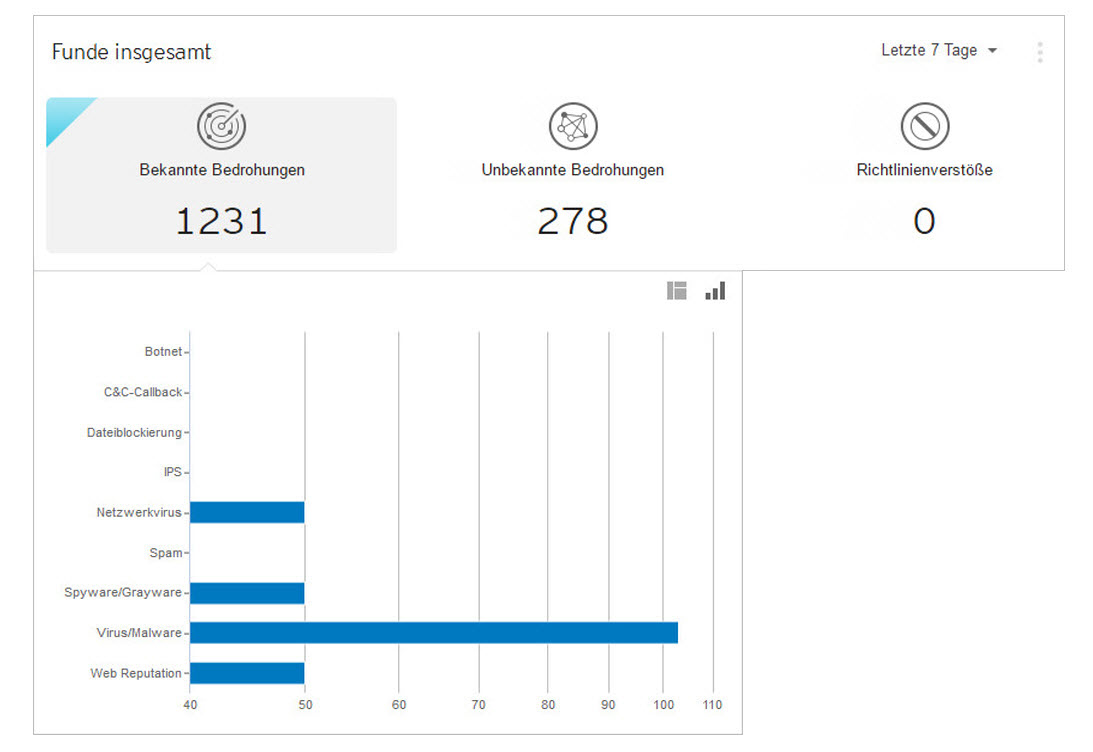Click the 1231 known threats count

[222, 221]
